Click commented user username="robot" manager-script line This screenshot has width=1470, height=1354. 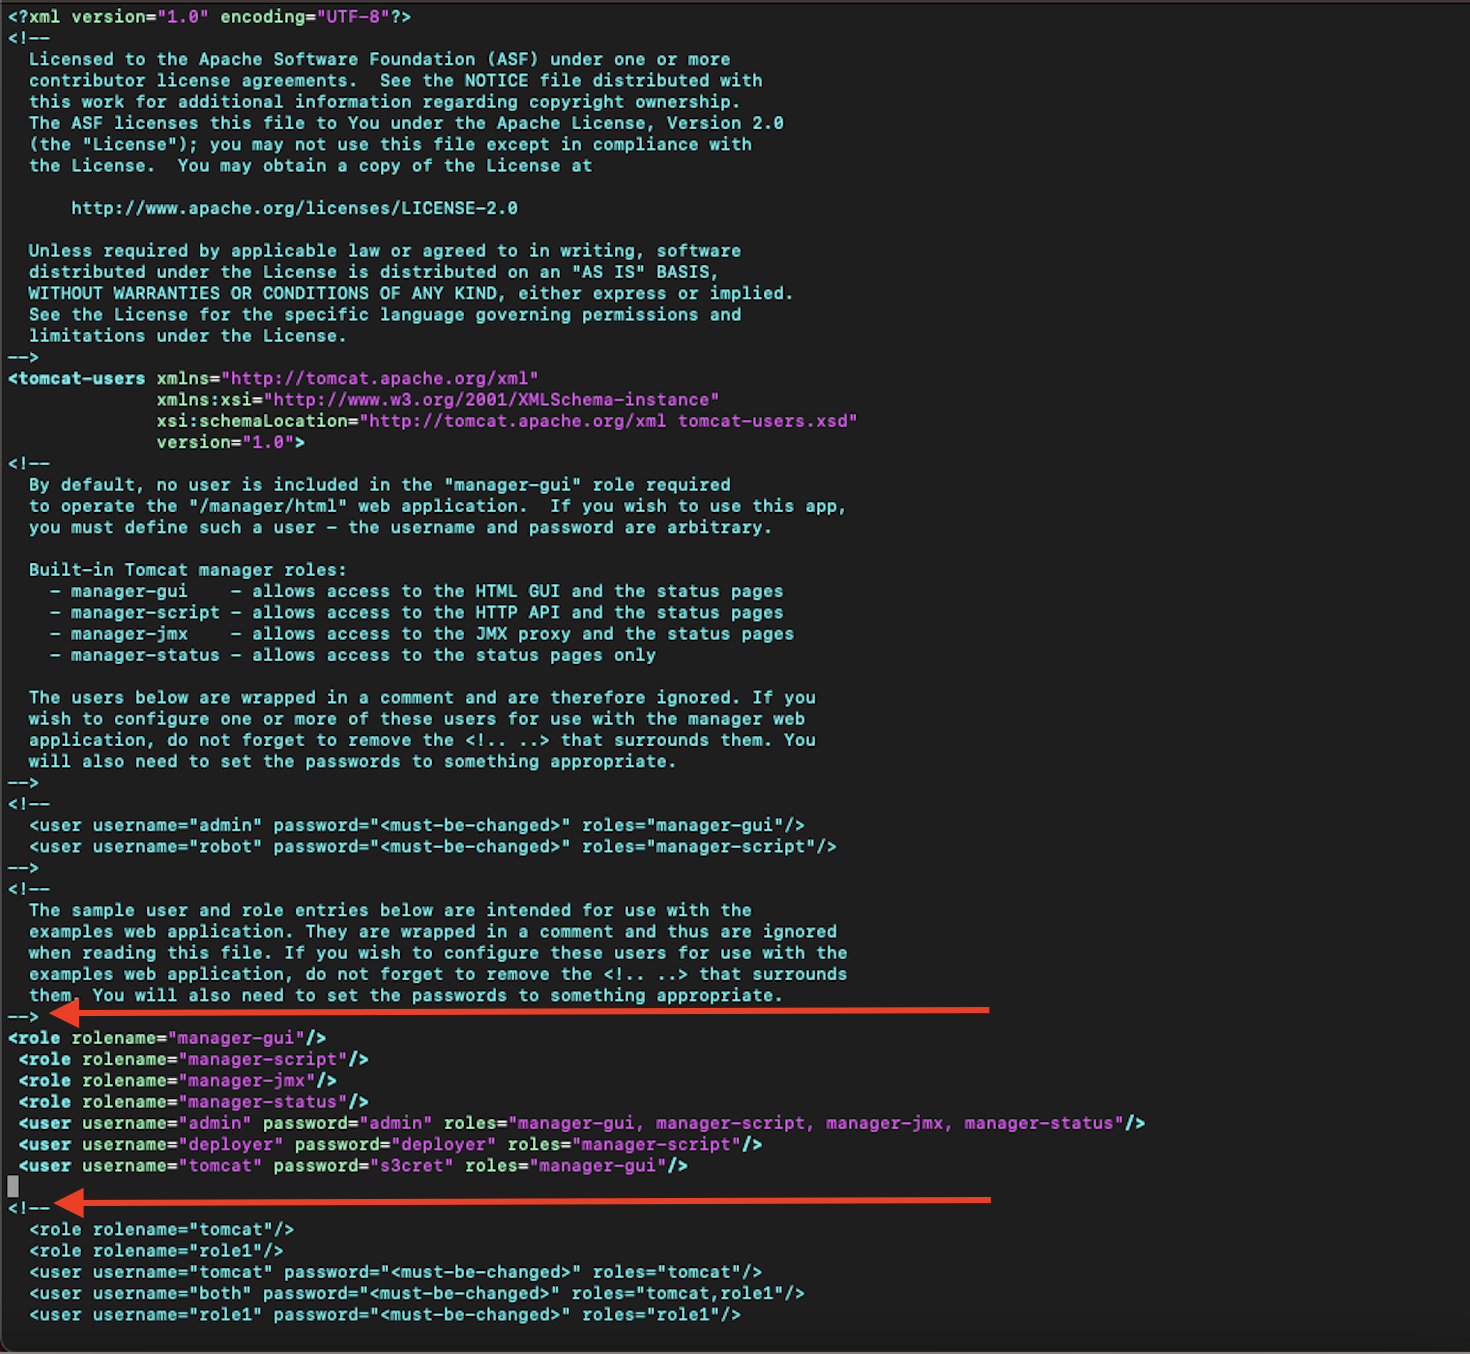(x=433, y=846)
